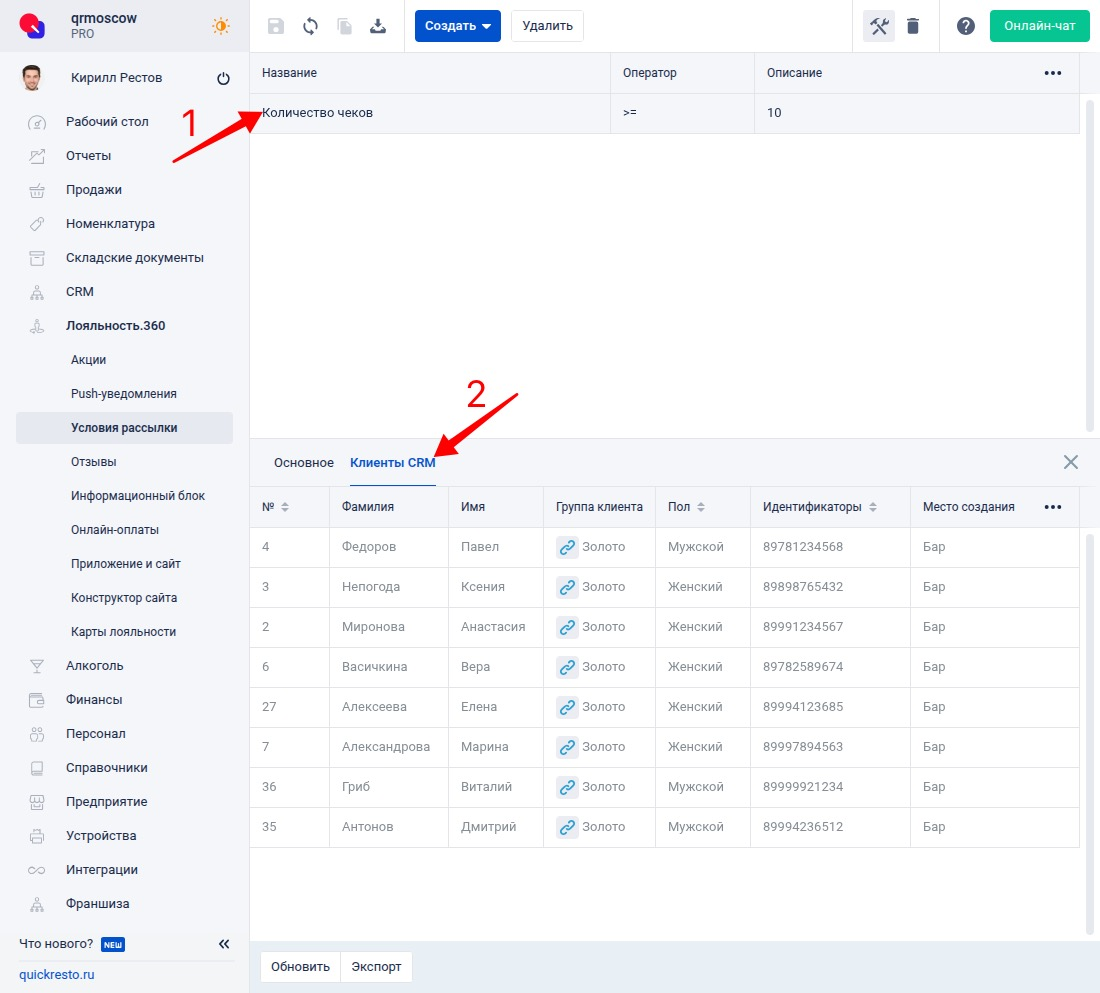
Task: Open Push-уведомления submenu item
Action: tap(123, 394)
